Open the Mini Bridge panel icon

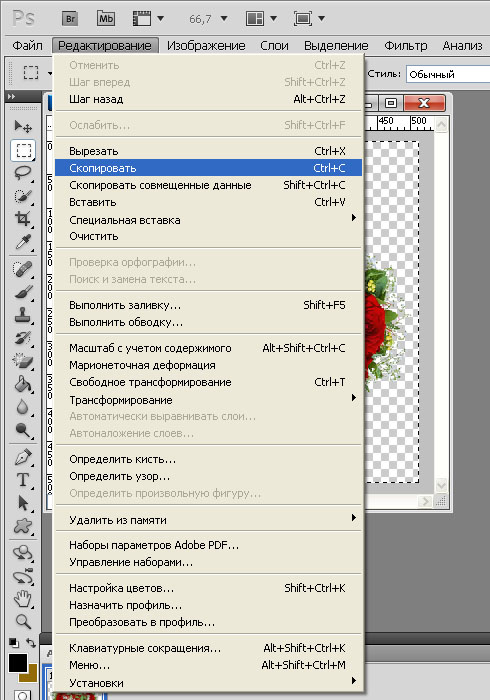coord(106,19)
